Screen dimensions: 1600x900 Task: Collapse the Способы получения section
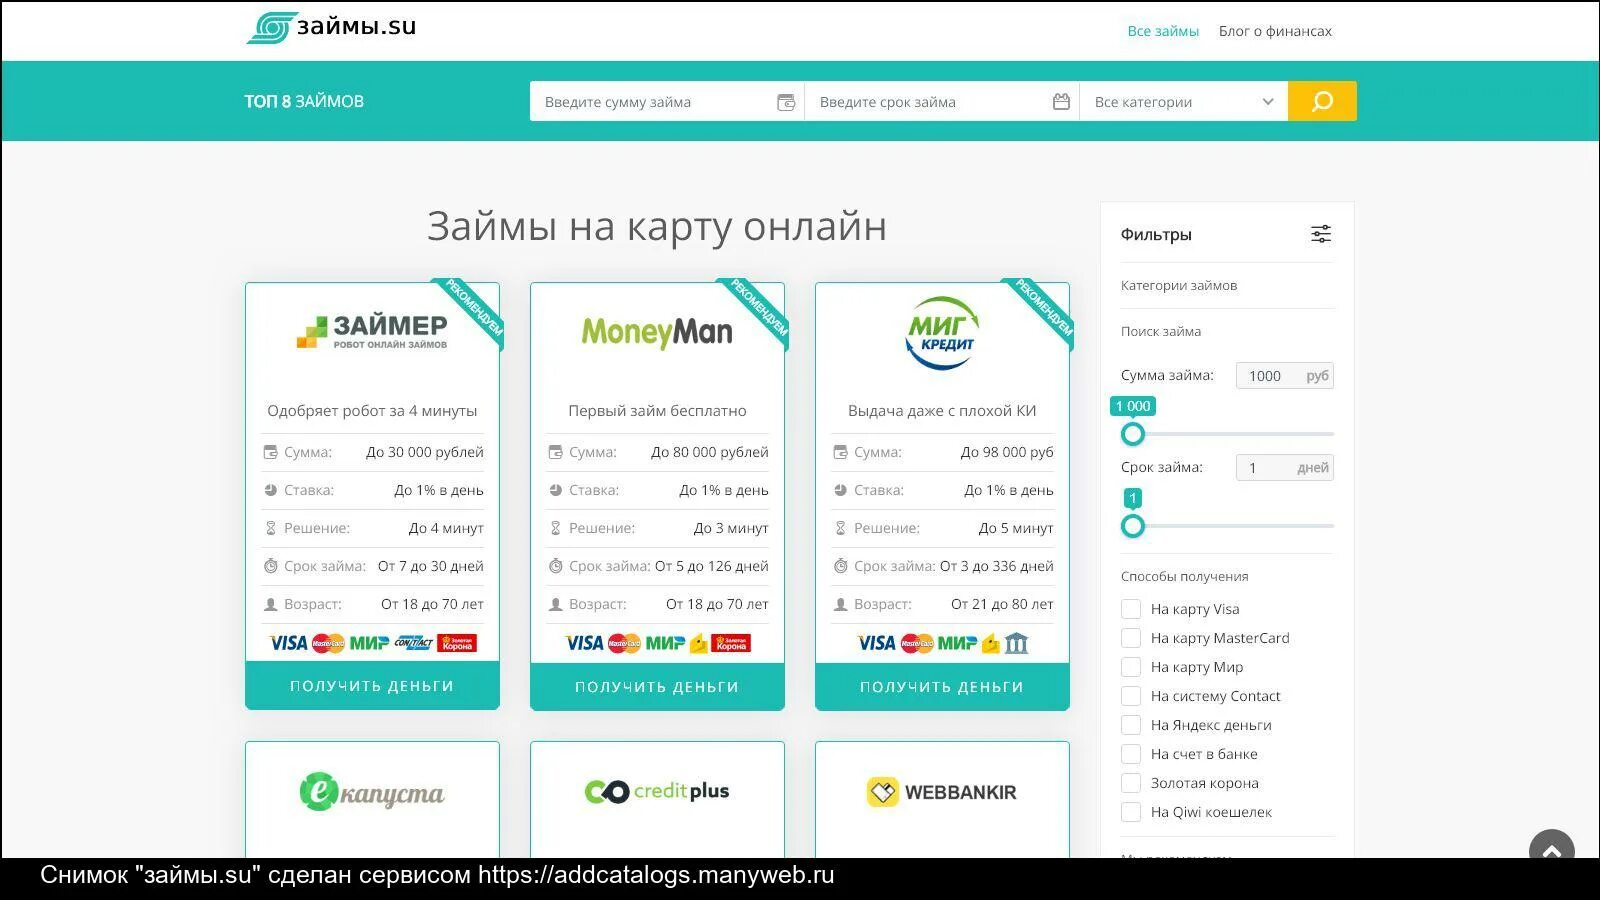point(1185,576)
